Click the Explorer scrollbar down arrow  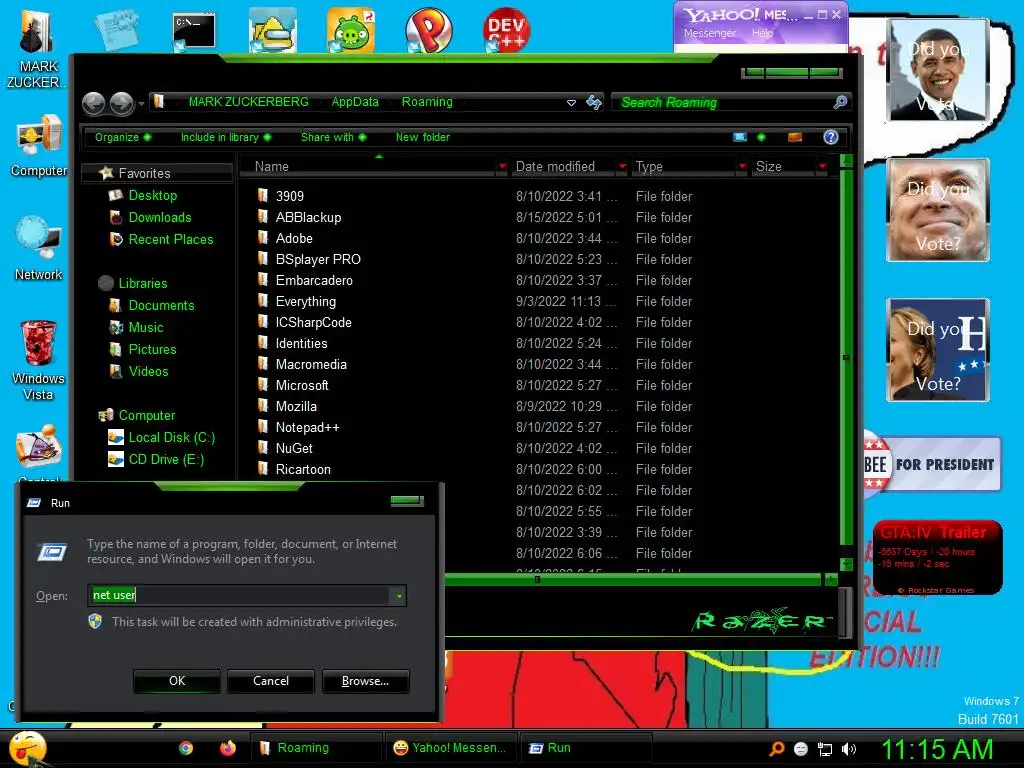(x=846, y=564)
